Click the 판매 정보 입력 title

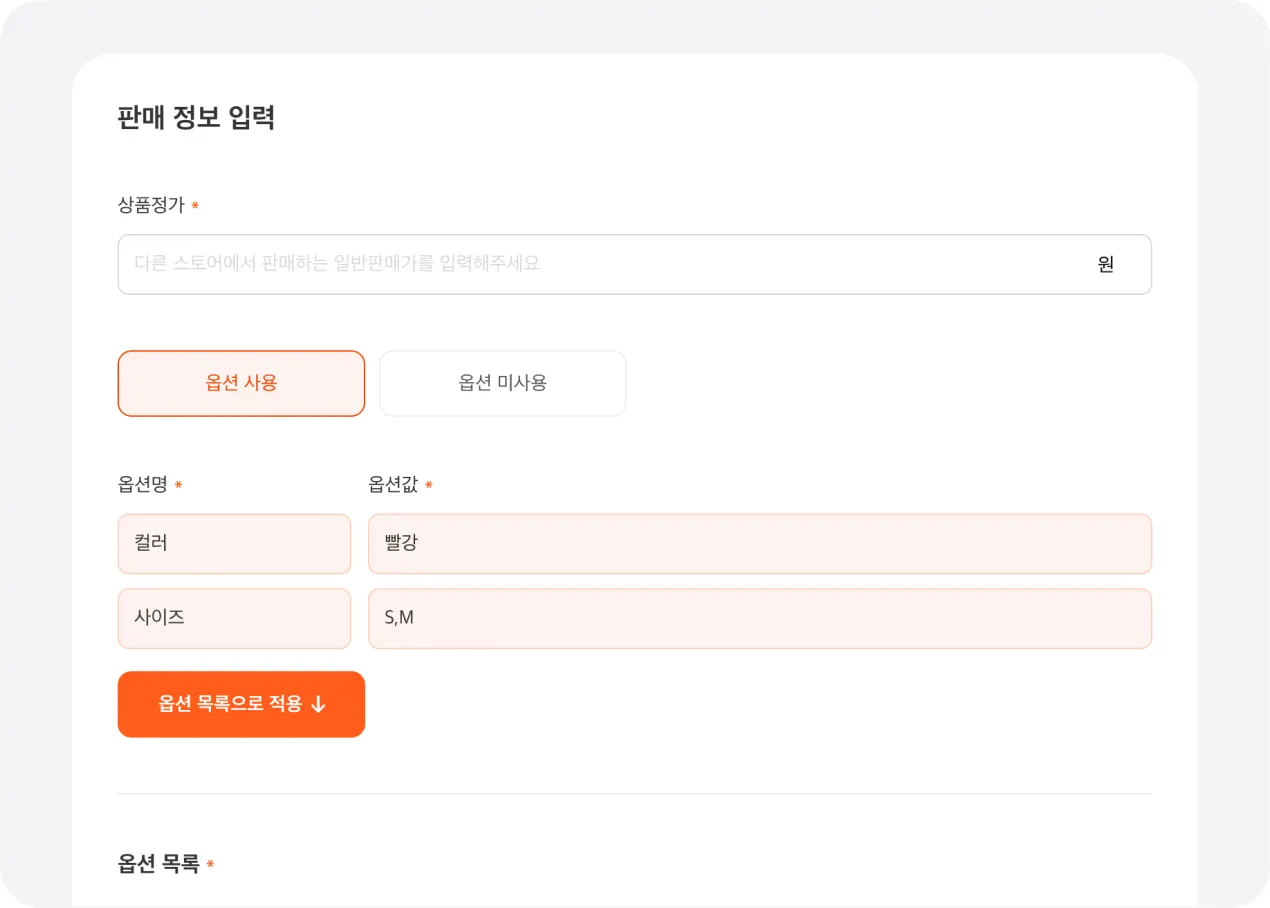[196, 118]
